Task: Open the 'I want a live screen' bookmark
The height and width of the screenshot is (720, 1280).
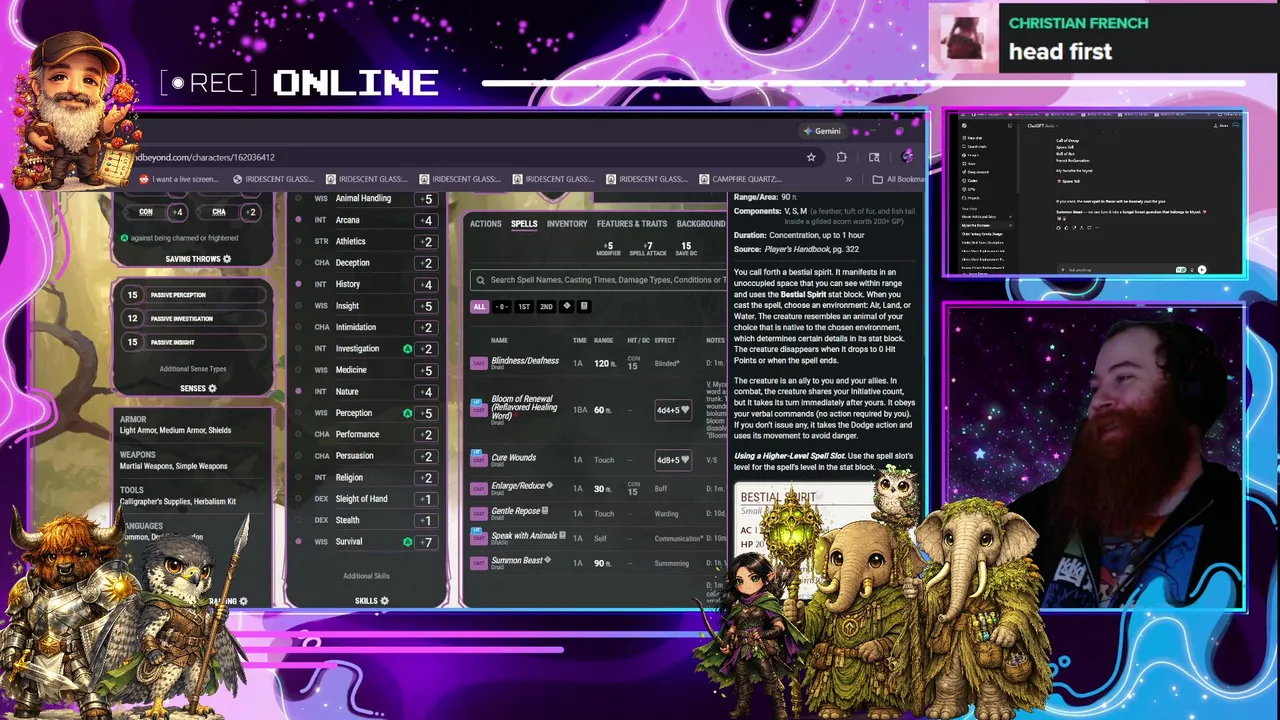Action: pyautogui.click(x=179, y=179)
